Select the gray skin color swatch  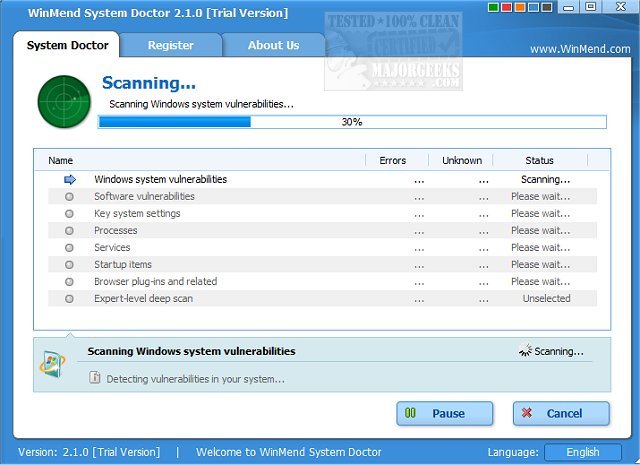tap(547, 7)
